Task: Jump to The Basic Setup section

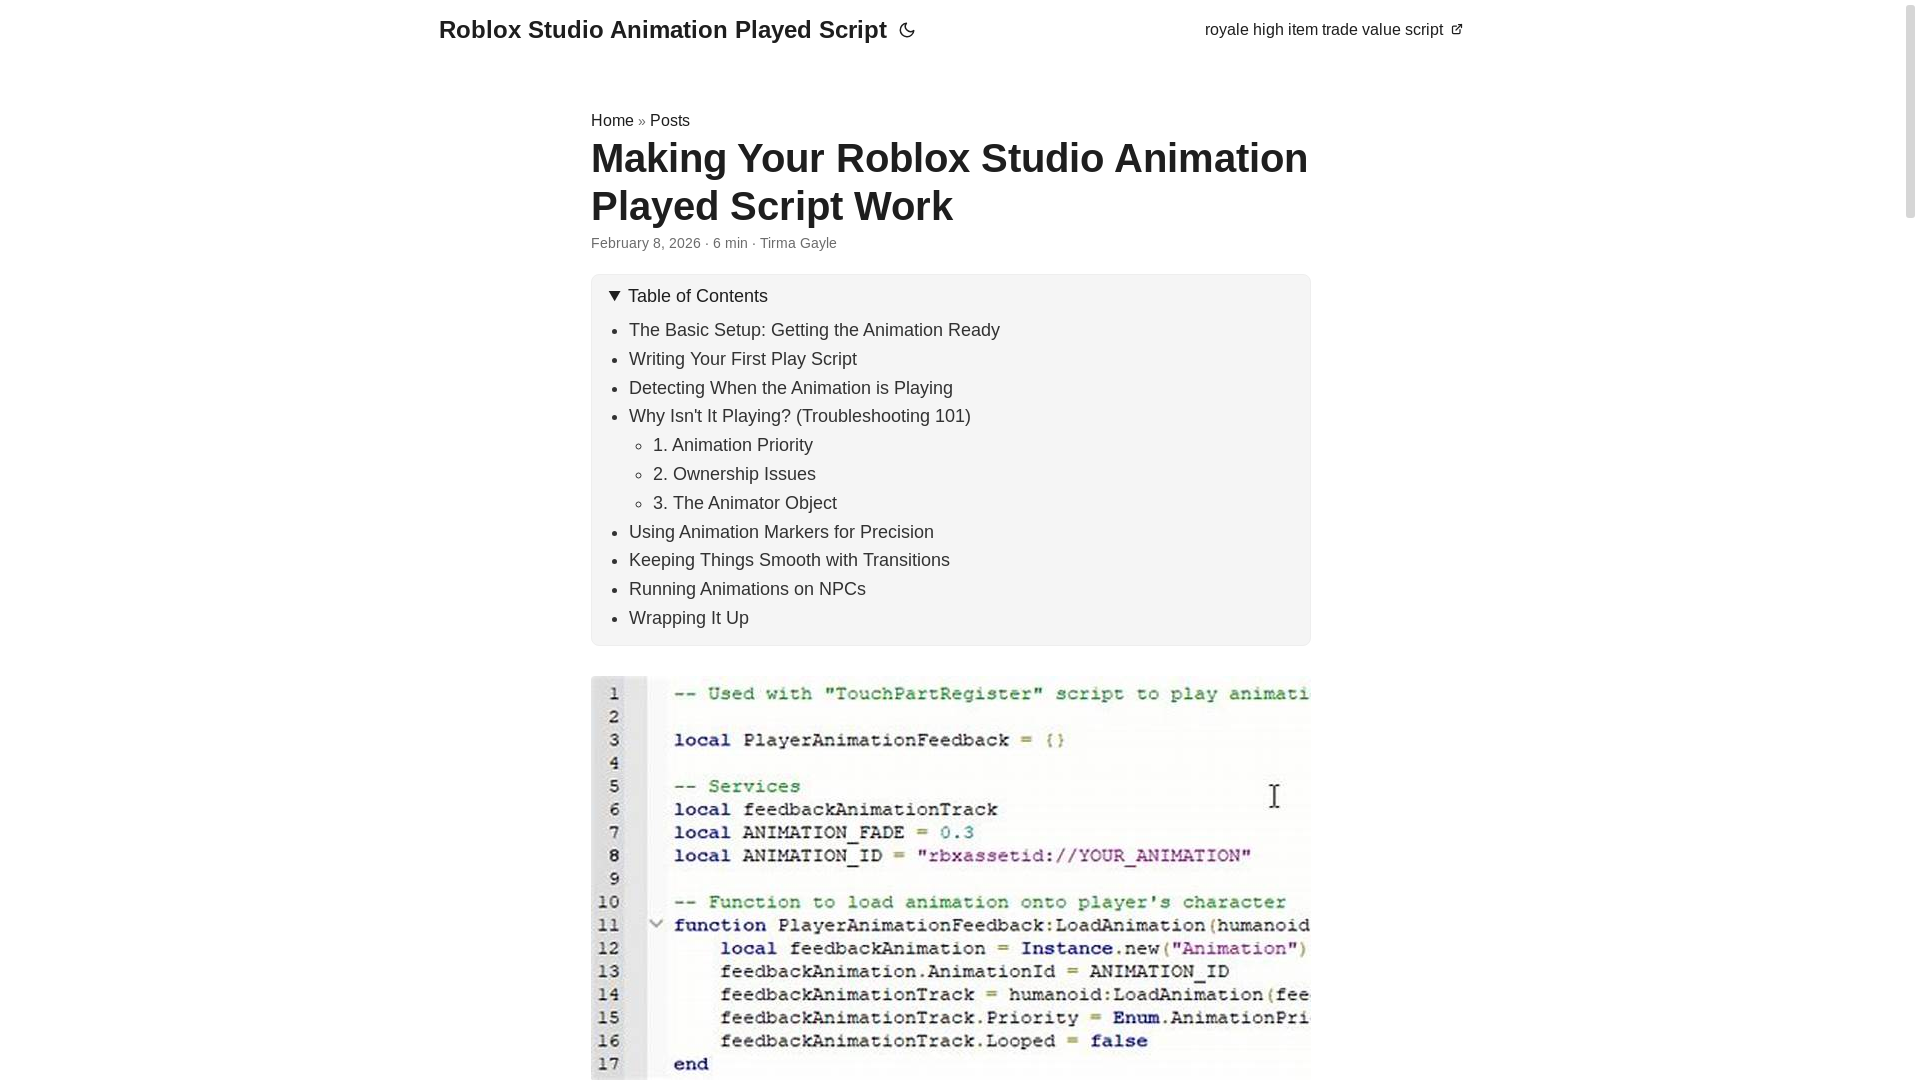Action: pos(814,330)
